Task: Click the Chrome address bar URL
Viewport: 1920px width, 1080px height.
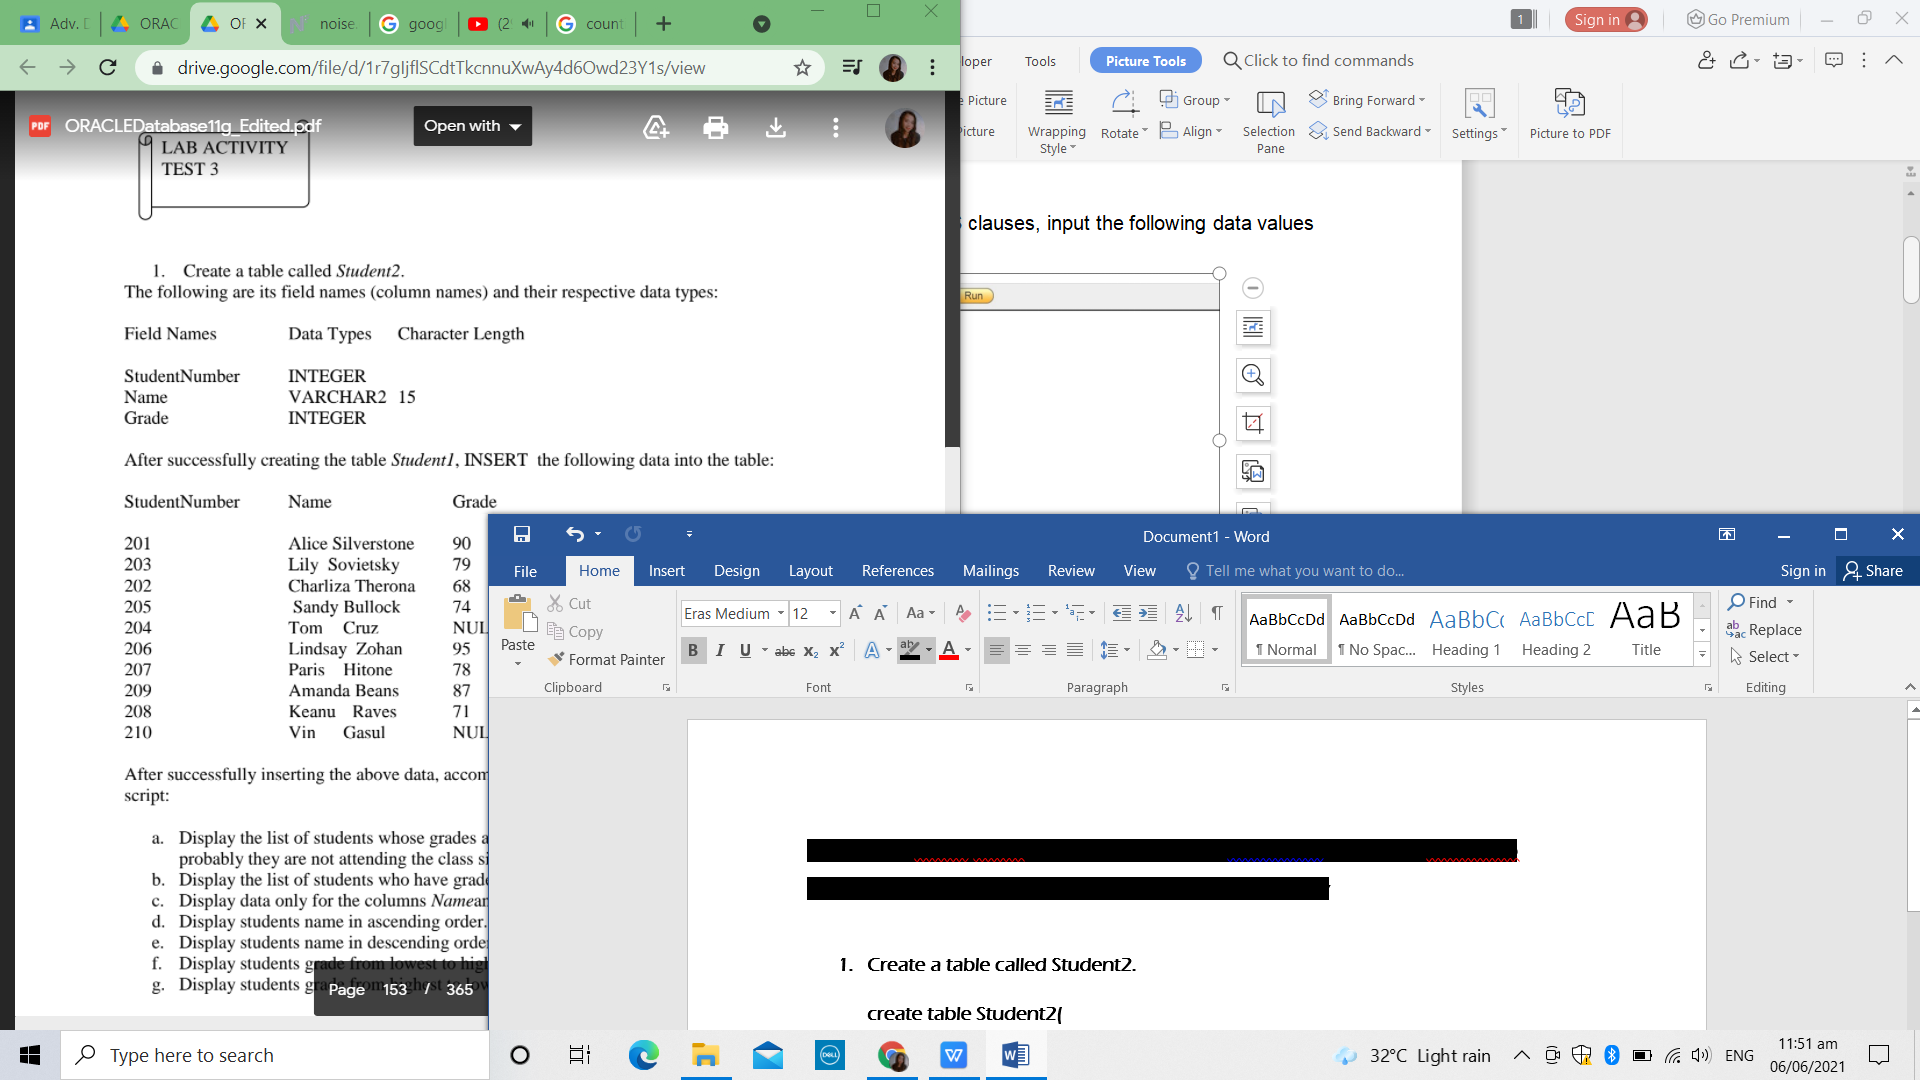Action: point(441,67)
